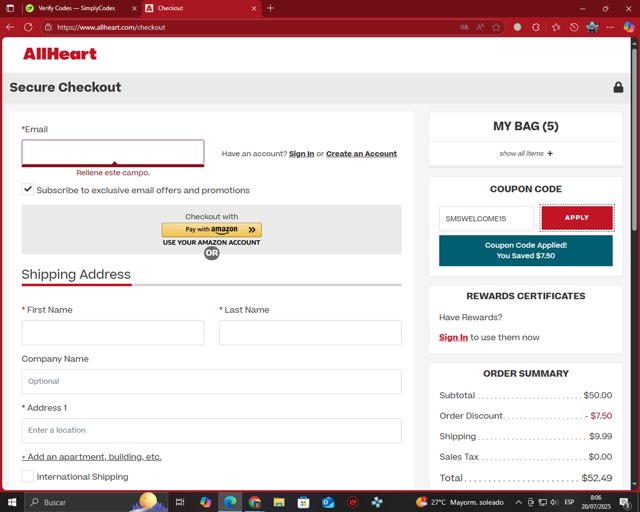This screenshot has width=640, height=512.
Task: Go back with the browser back arrow
Action: 10,27
